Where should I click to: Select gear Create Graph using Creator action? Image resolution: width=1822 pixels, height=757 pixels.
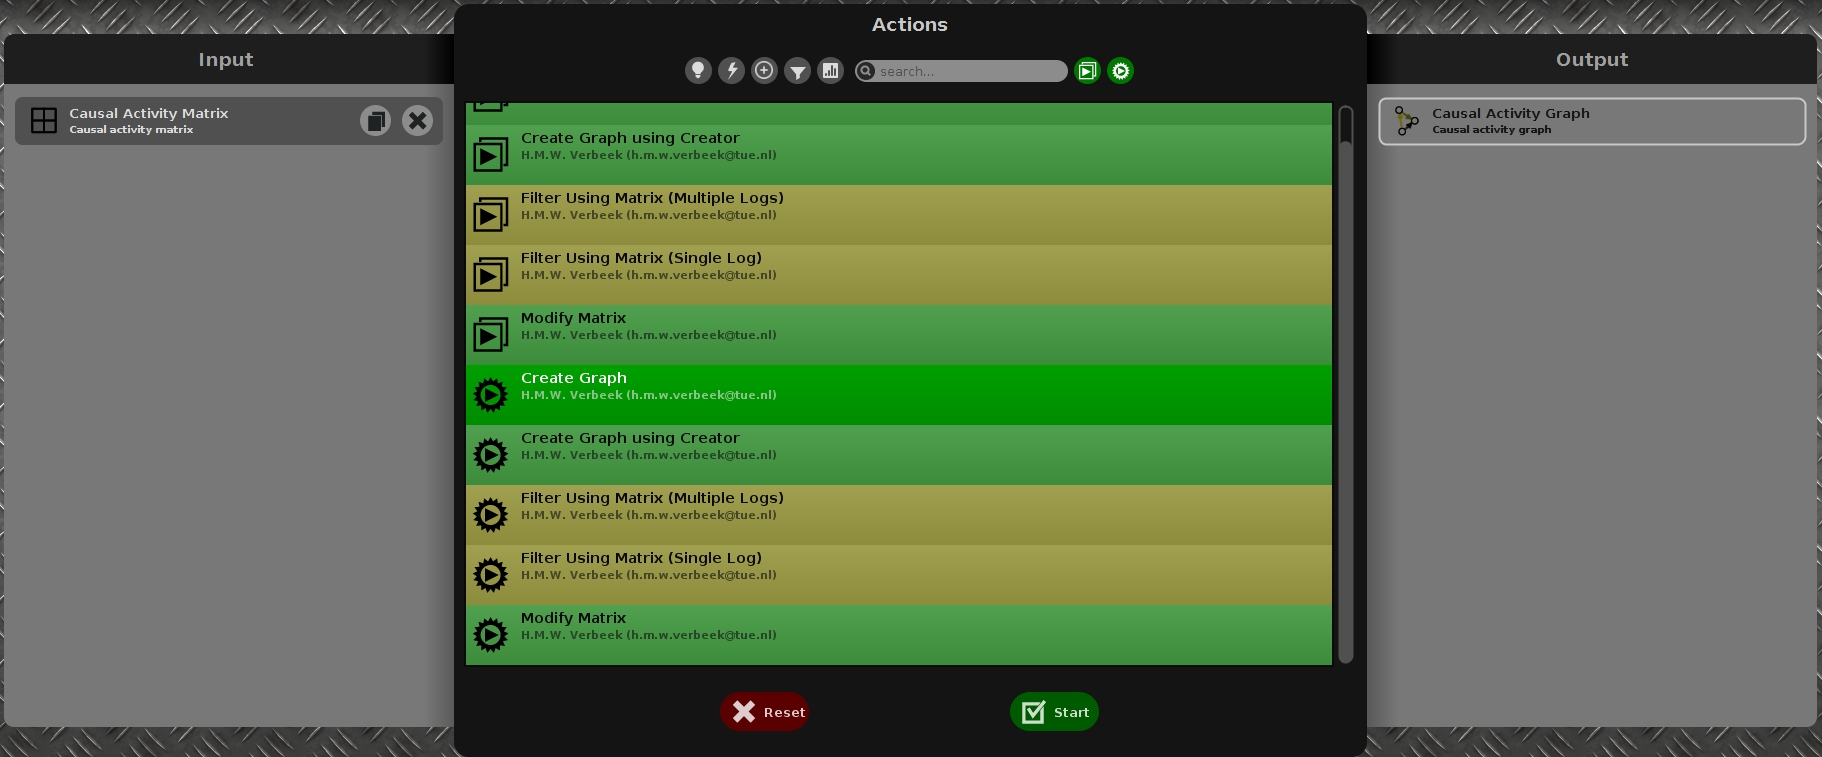898,455
